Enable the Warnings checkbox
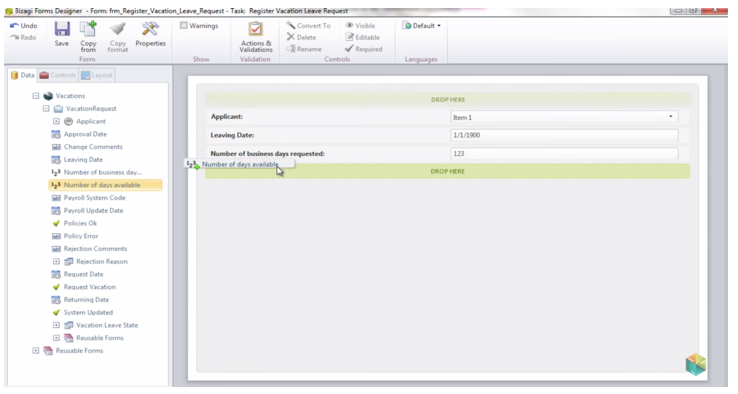738x394 pixels. [x=184, y=25]
